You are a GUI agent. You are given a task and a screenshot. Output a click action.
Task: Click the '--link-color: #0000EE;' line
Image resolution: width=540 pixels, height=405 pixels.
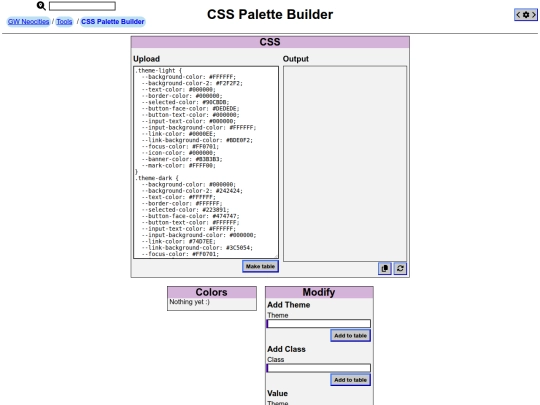pyautogui.click(x=179, y=134)
